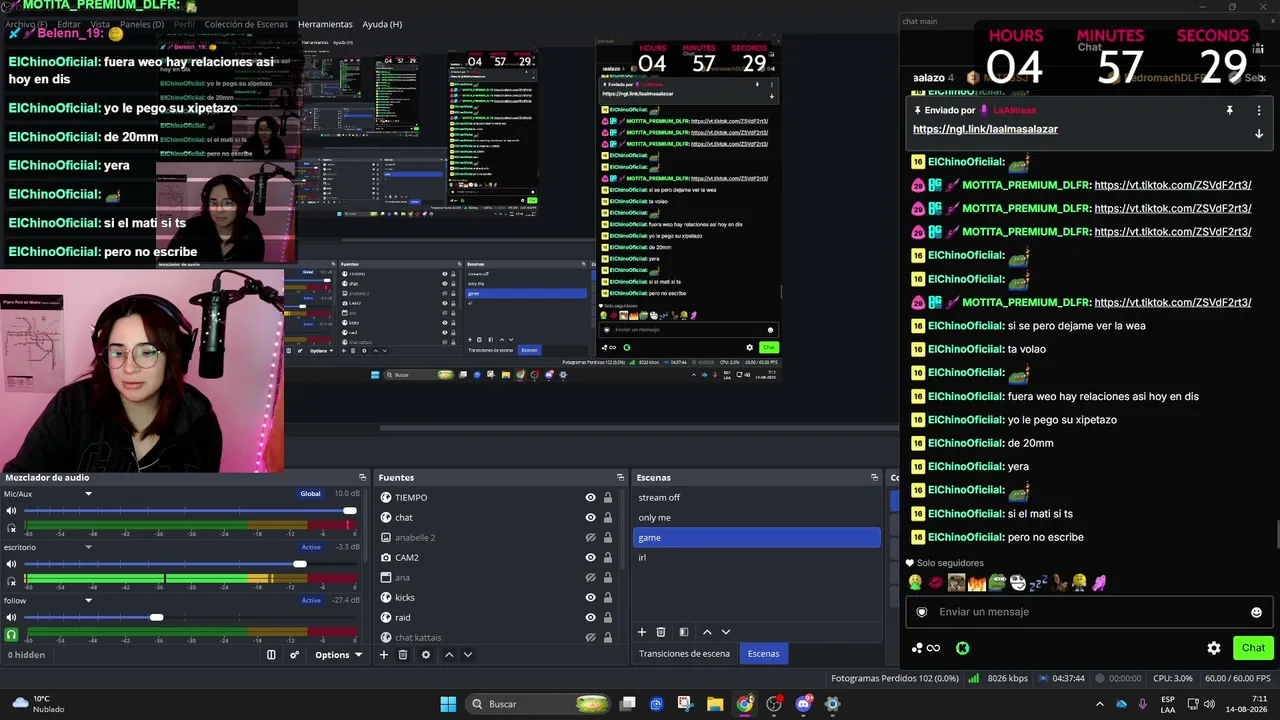Move selected scene up in Escenas
This screenshot has height=720, width=1280.
(707, 632)
